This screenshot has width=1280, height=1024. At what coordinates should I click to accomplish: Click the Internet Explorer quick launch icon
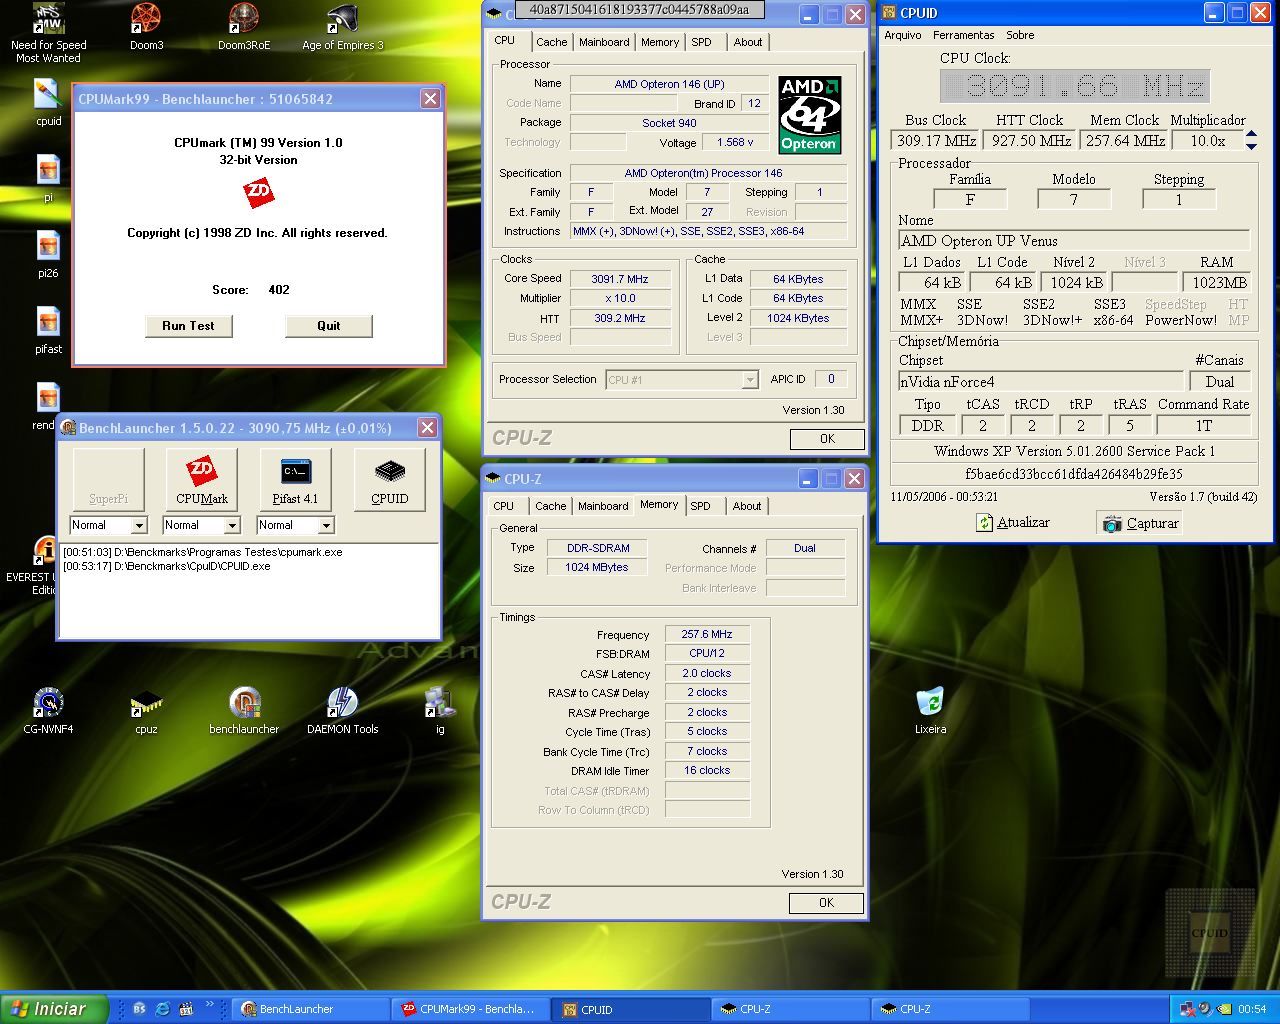click(x=162, y=1009)
